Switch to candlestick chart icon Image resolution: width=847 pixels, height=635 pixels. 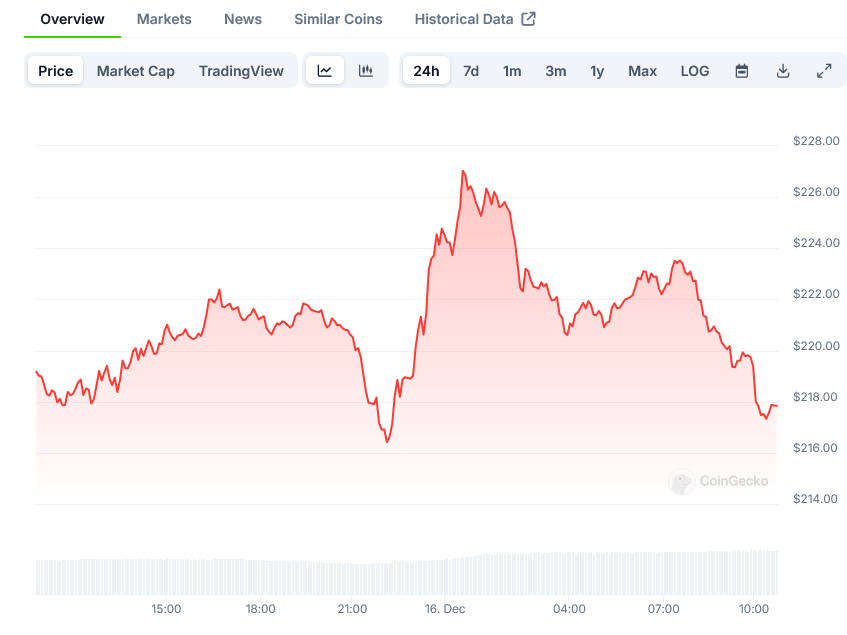tap(366, 71)
